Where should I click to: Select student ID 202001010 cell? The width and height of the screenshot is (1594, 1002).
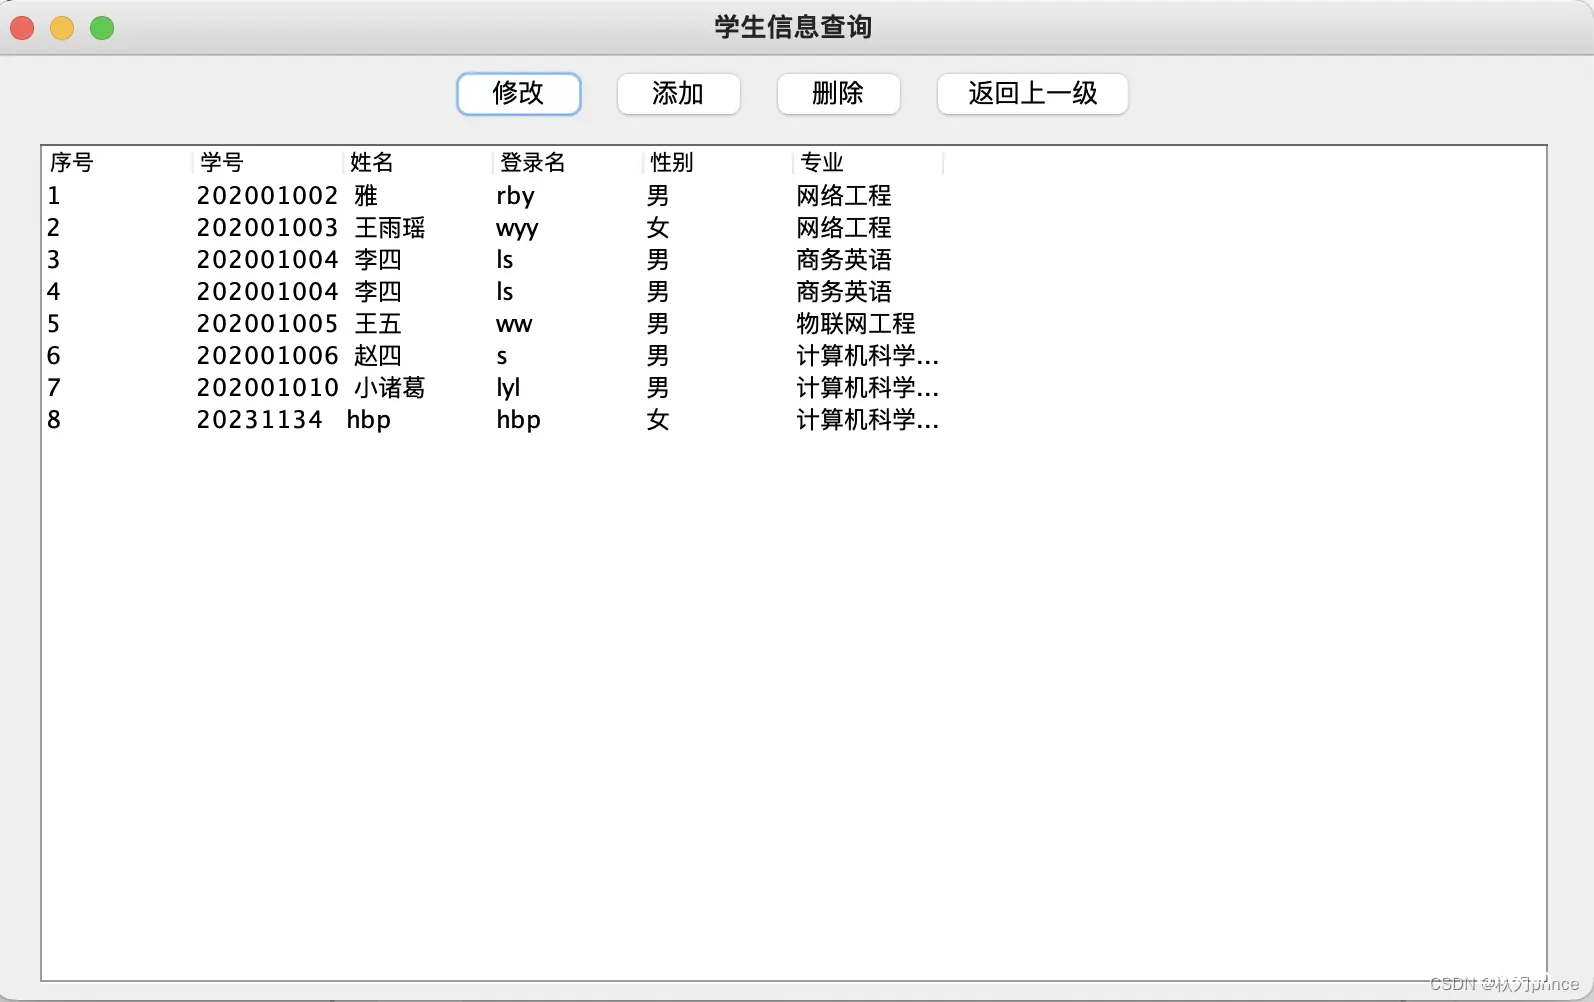tap(267, 388)
